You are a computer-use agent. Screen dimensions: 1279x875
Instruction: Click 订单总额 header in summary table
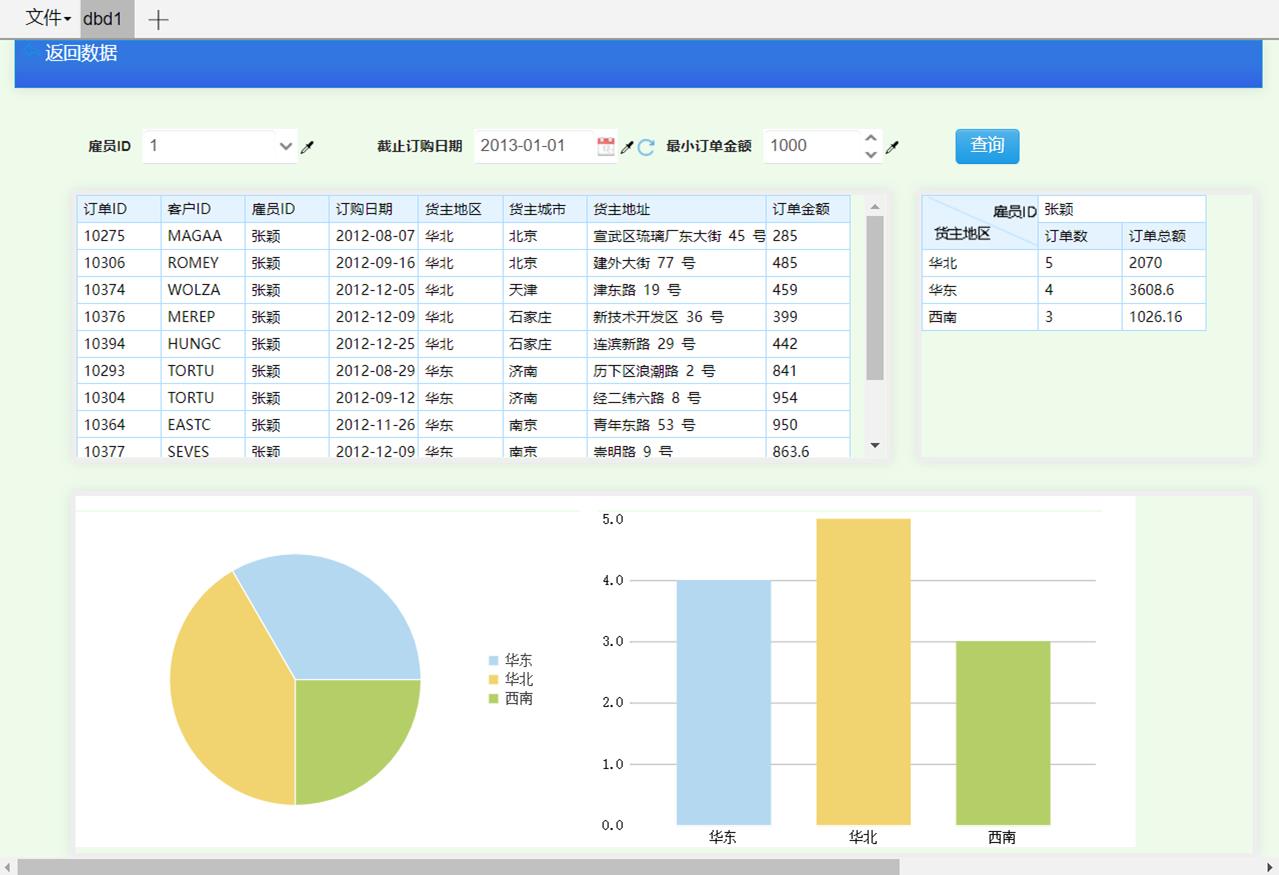coord(1163,236)
